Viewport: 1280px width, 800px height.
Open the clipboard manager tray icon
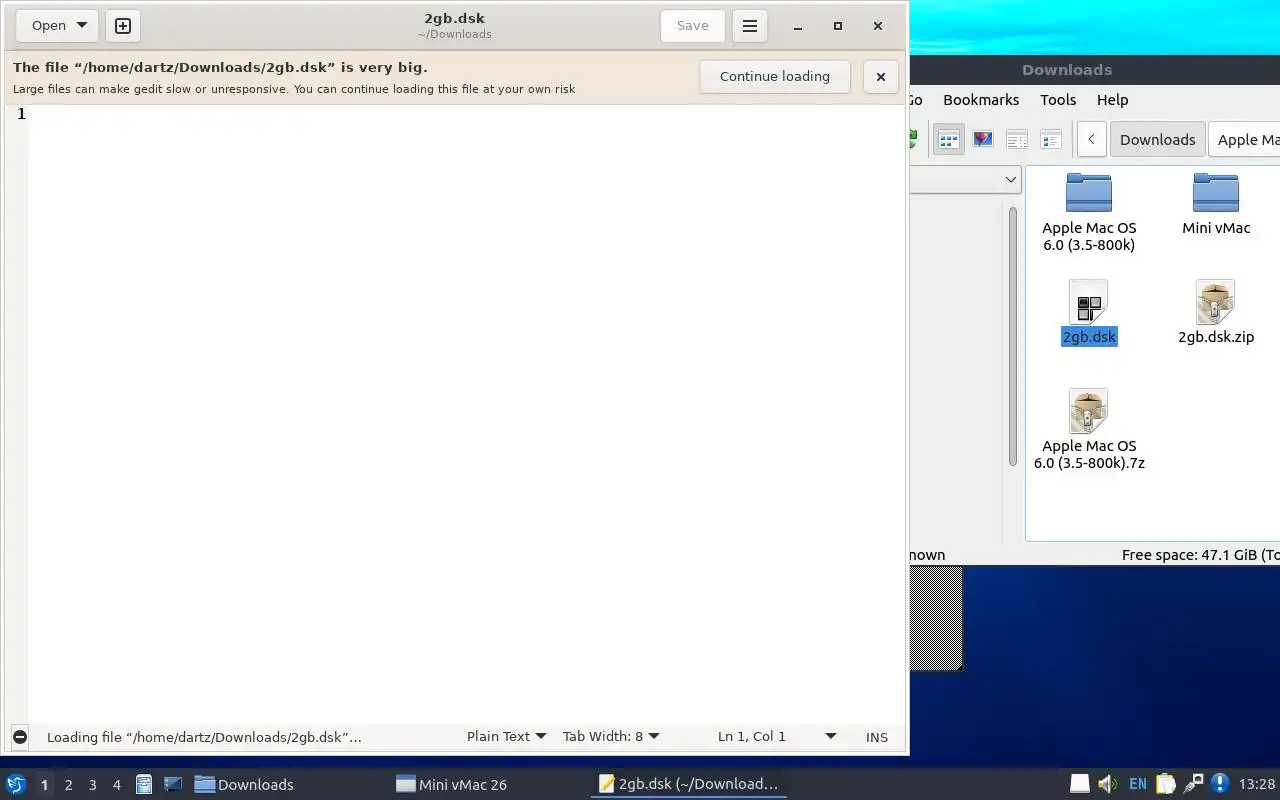coord(1166,784)
